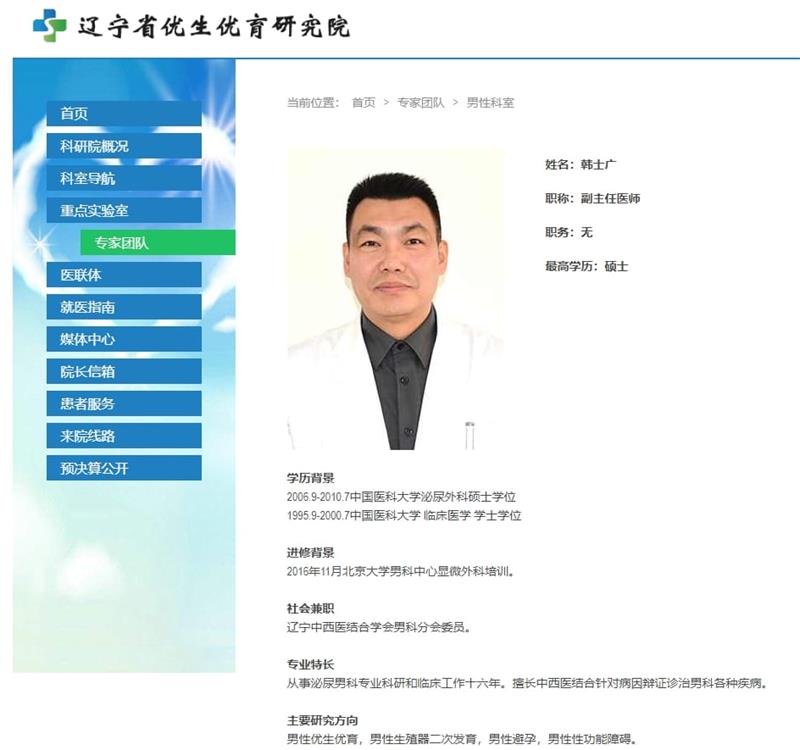Viewport: 800px width, 750px height.
Task: Go to 重点实验室 in the sidebar
Action: point(124,210)
